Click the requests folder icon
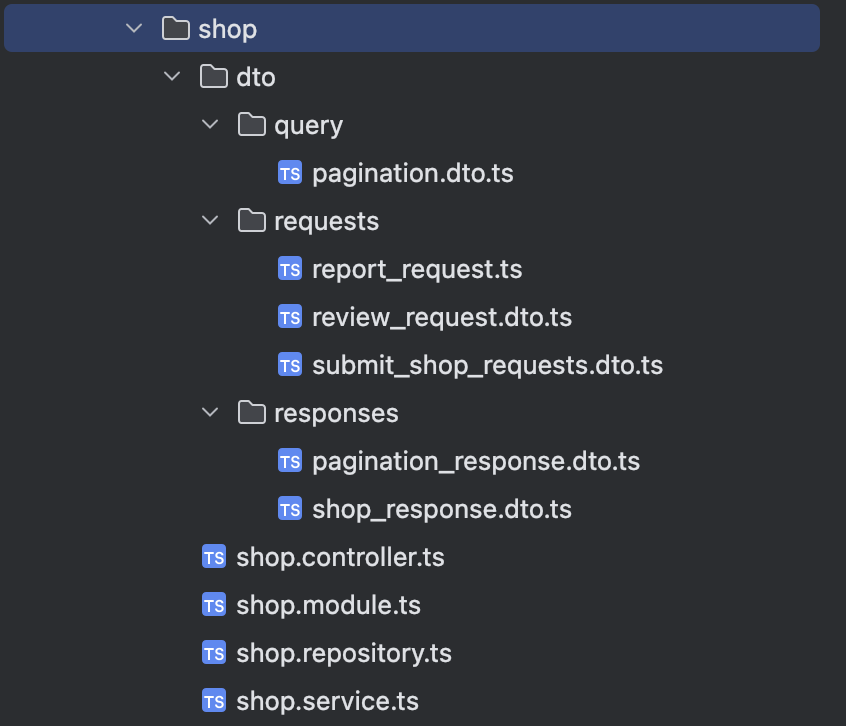This screenshot has height=726, width=846. pyautogui.click(x=252, y=221)
